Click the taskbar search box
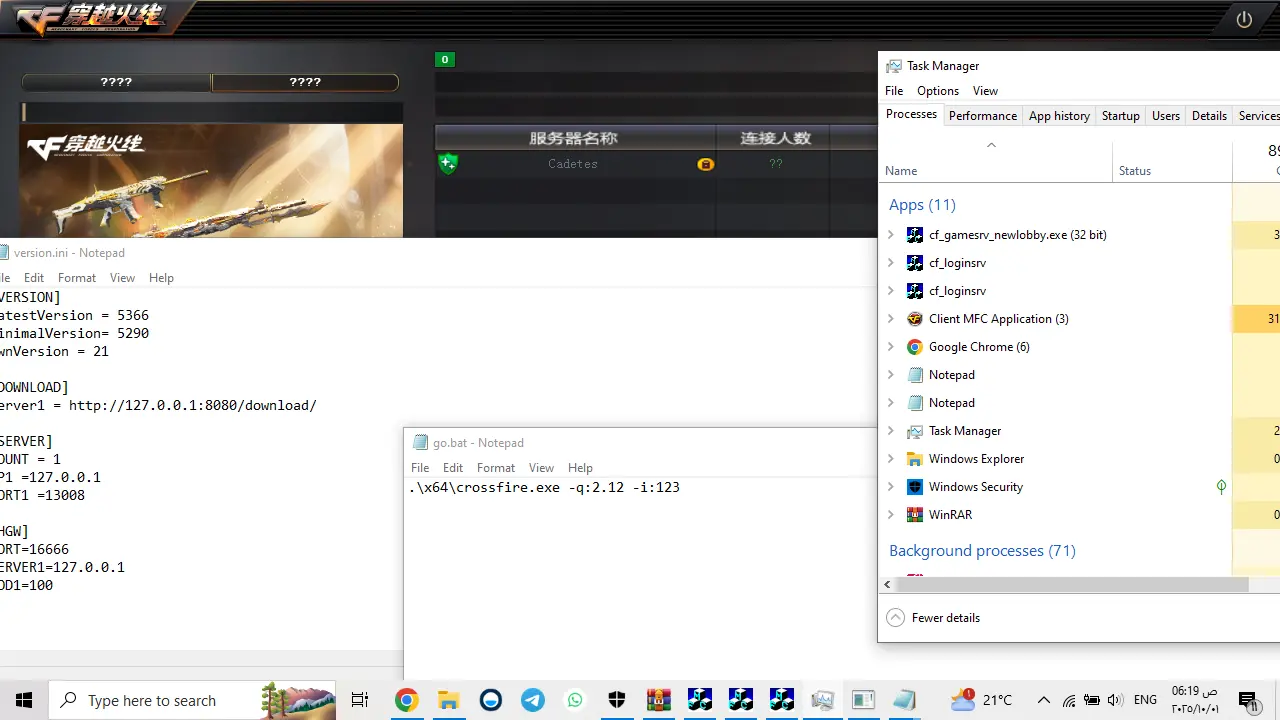 pos(193,700)
